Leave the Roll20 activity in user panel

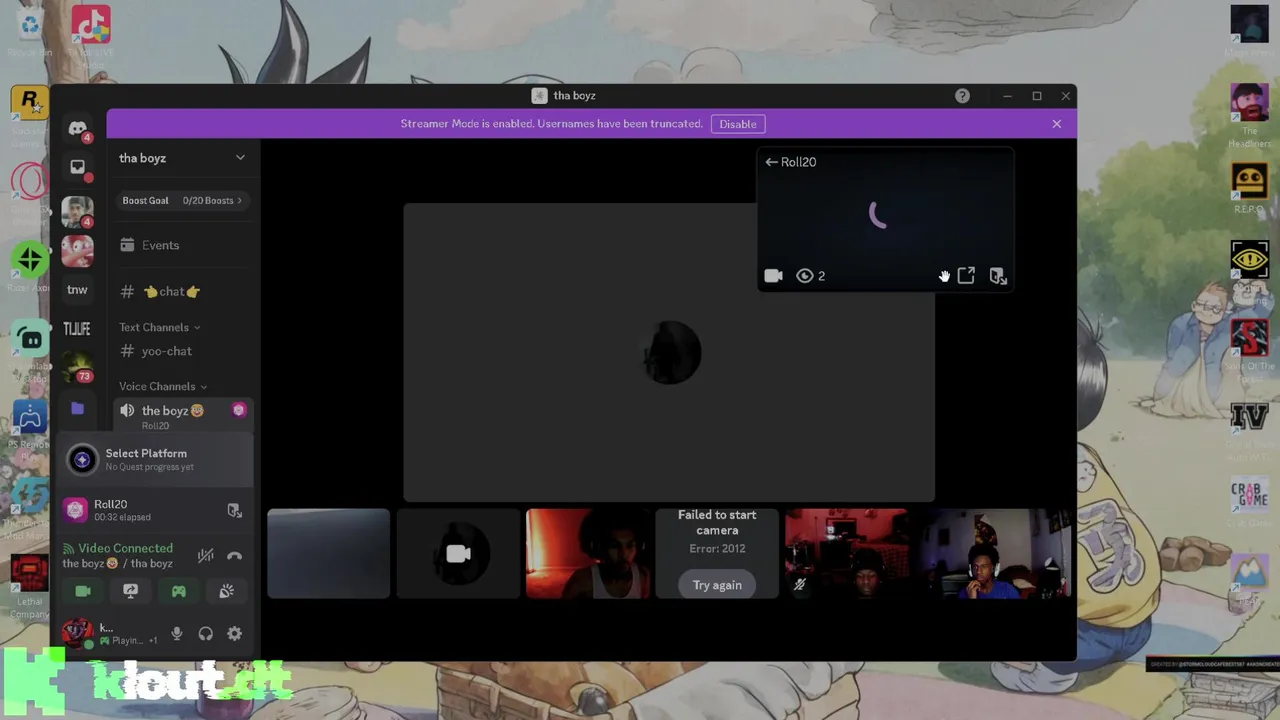234,510
